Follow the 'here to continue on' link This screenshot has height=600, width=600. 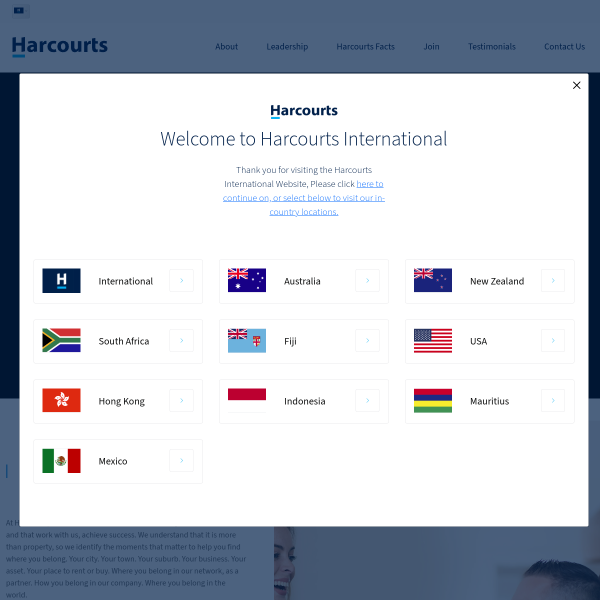(304, 198)
